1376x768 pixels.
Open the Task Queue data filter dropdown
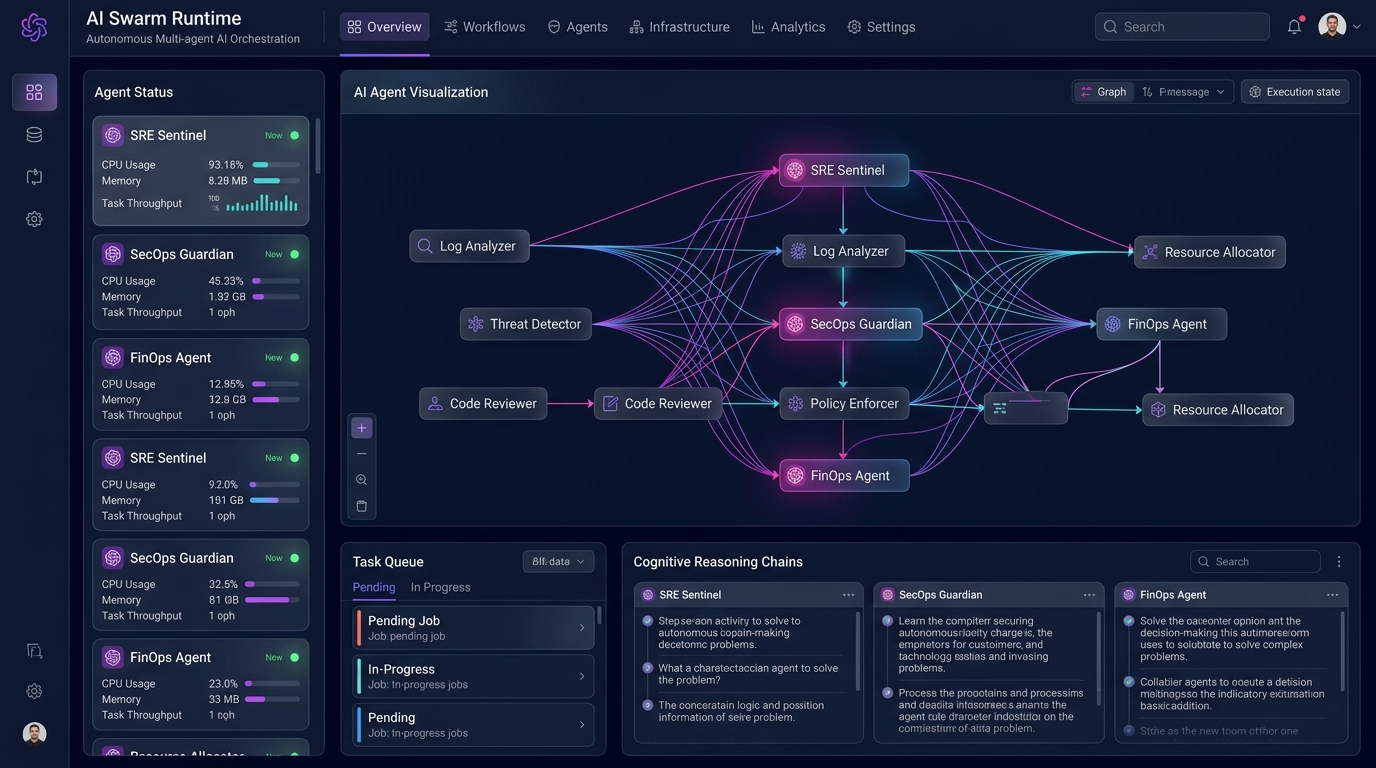[558, 562]
